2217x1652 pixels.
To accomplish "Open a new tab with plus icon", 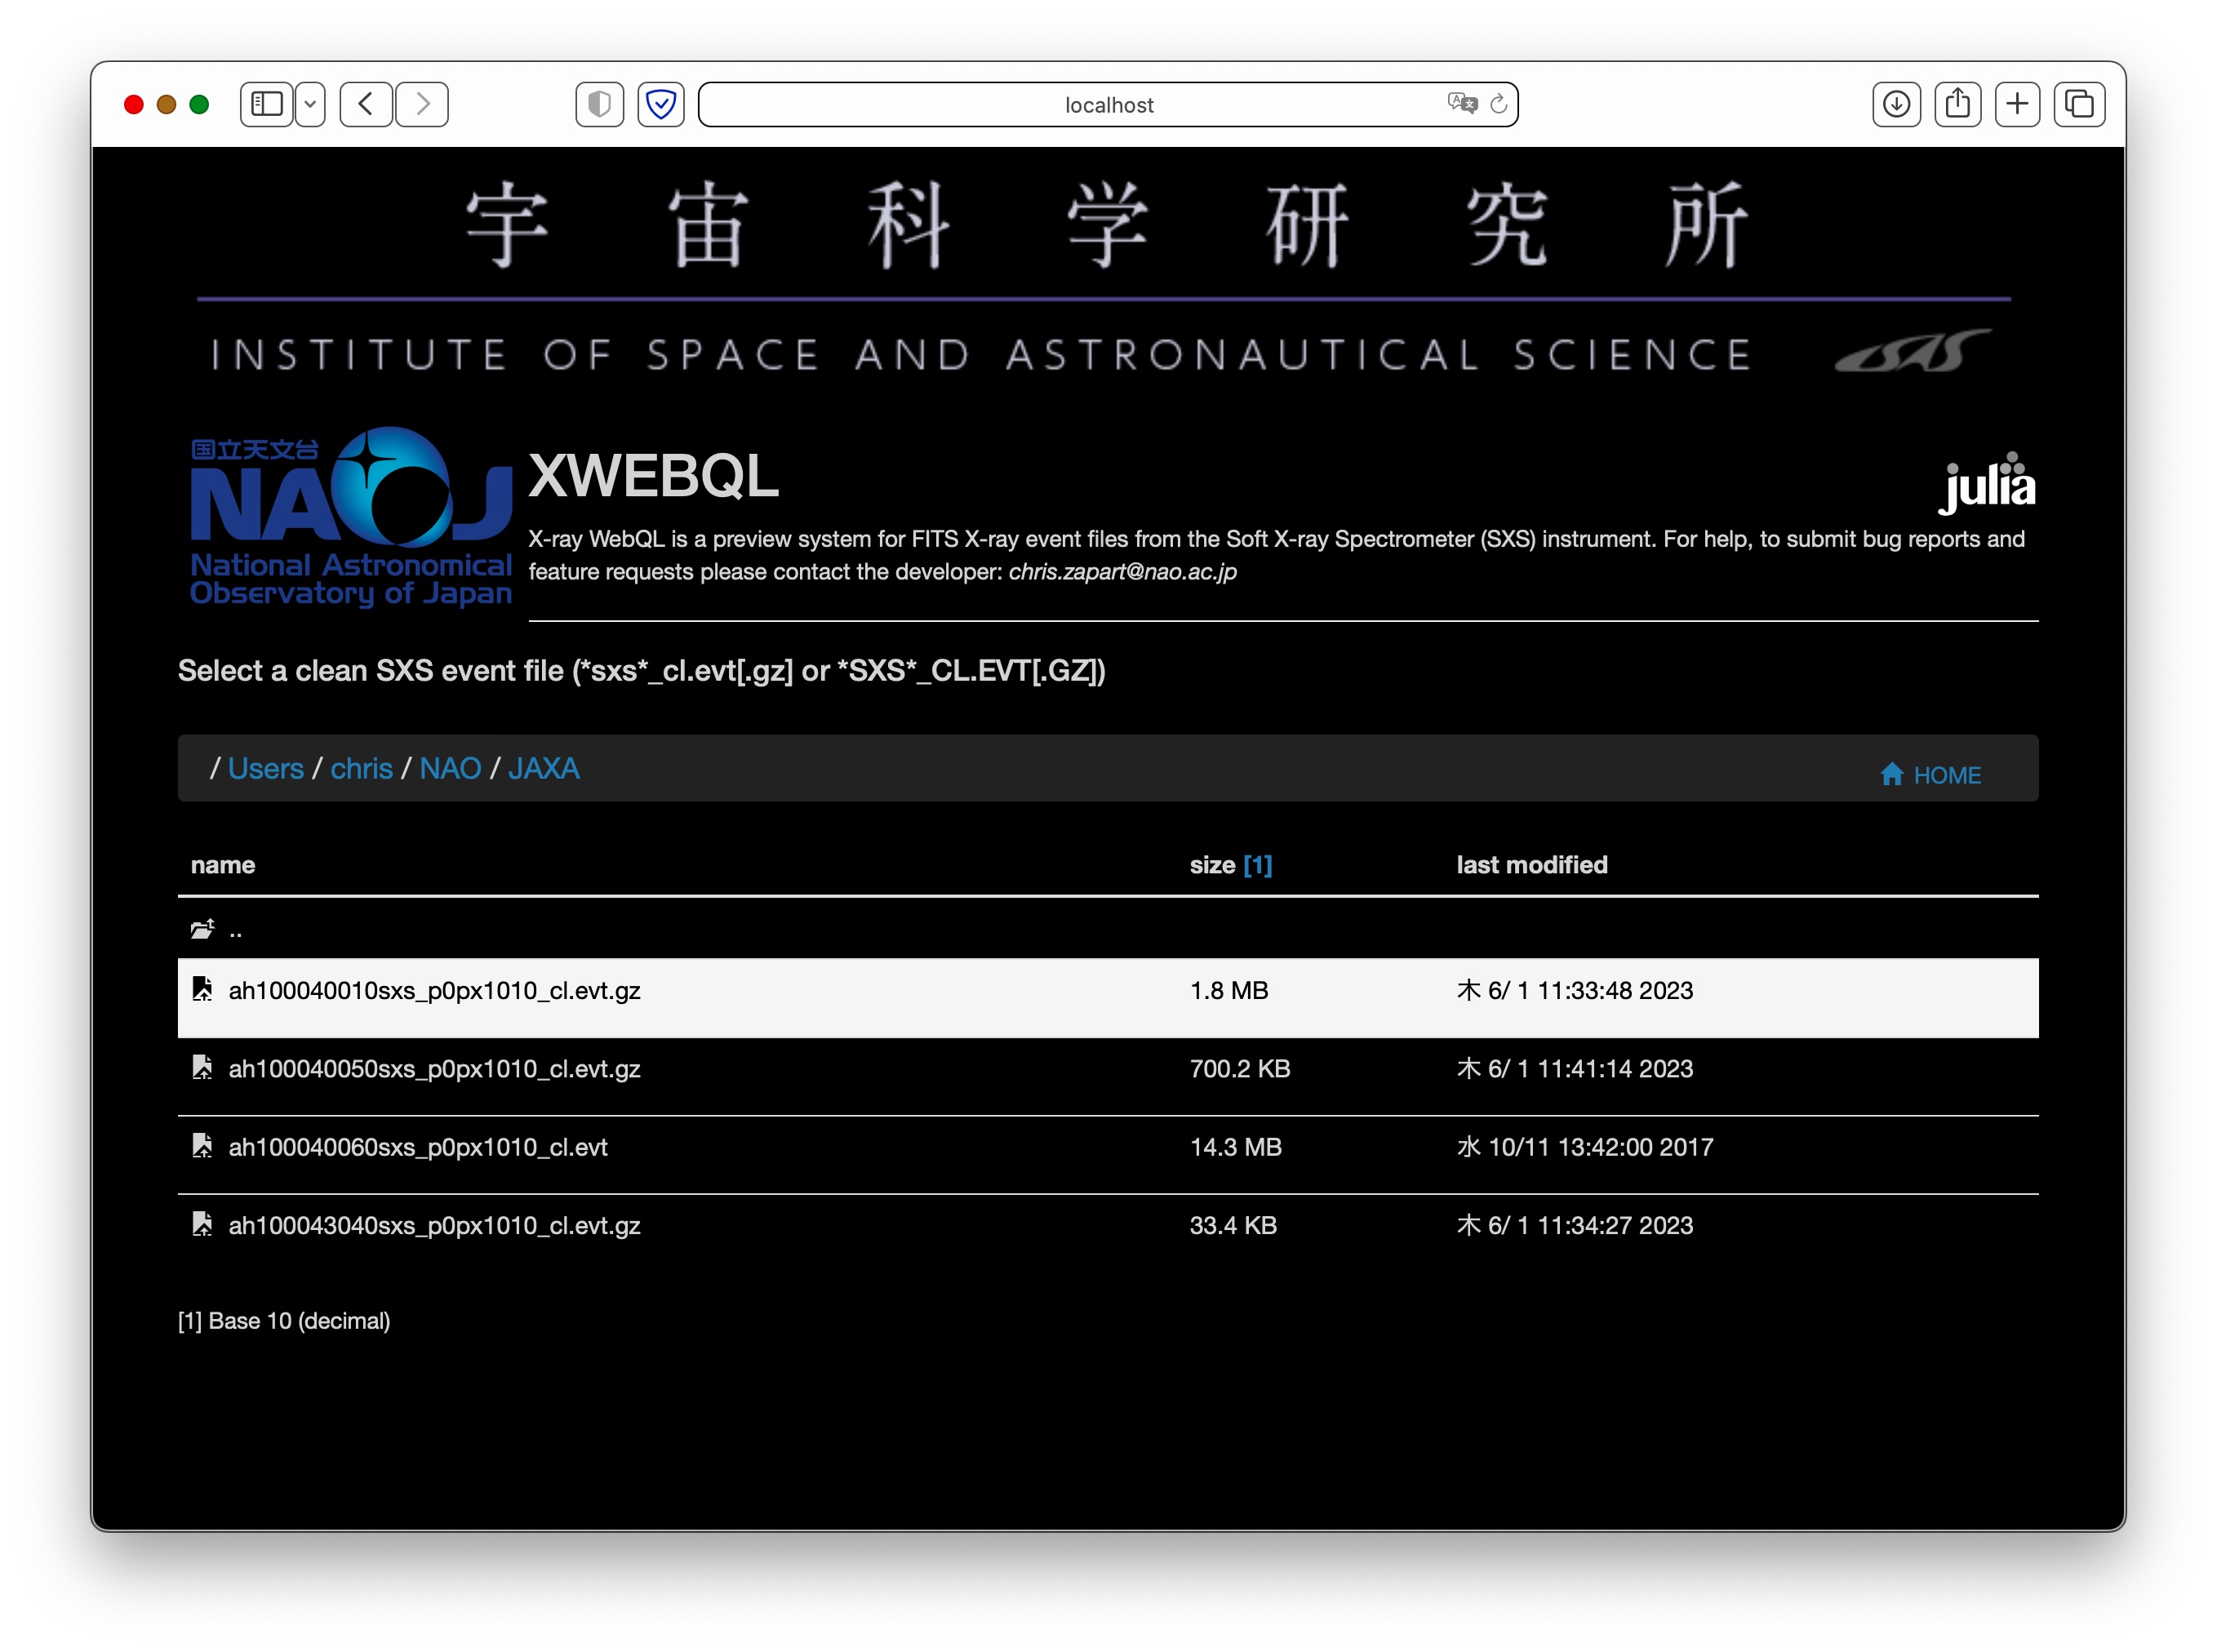I will [x=2017, y=104].
